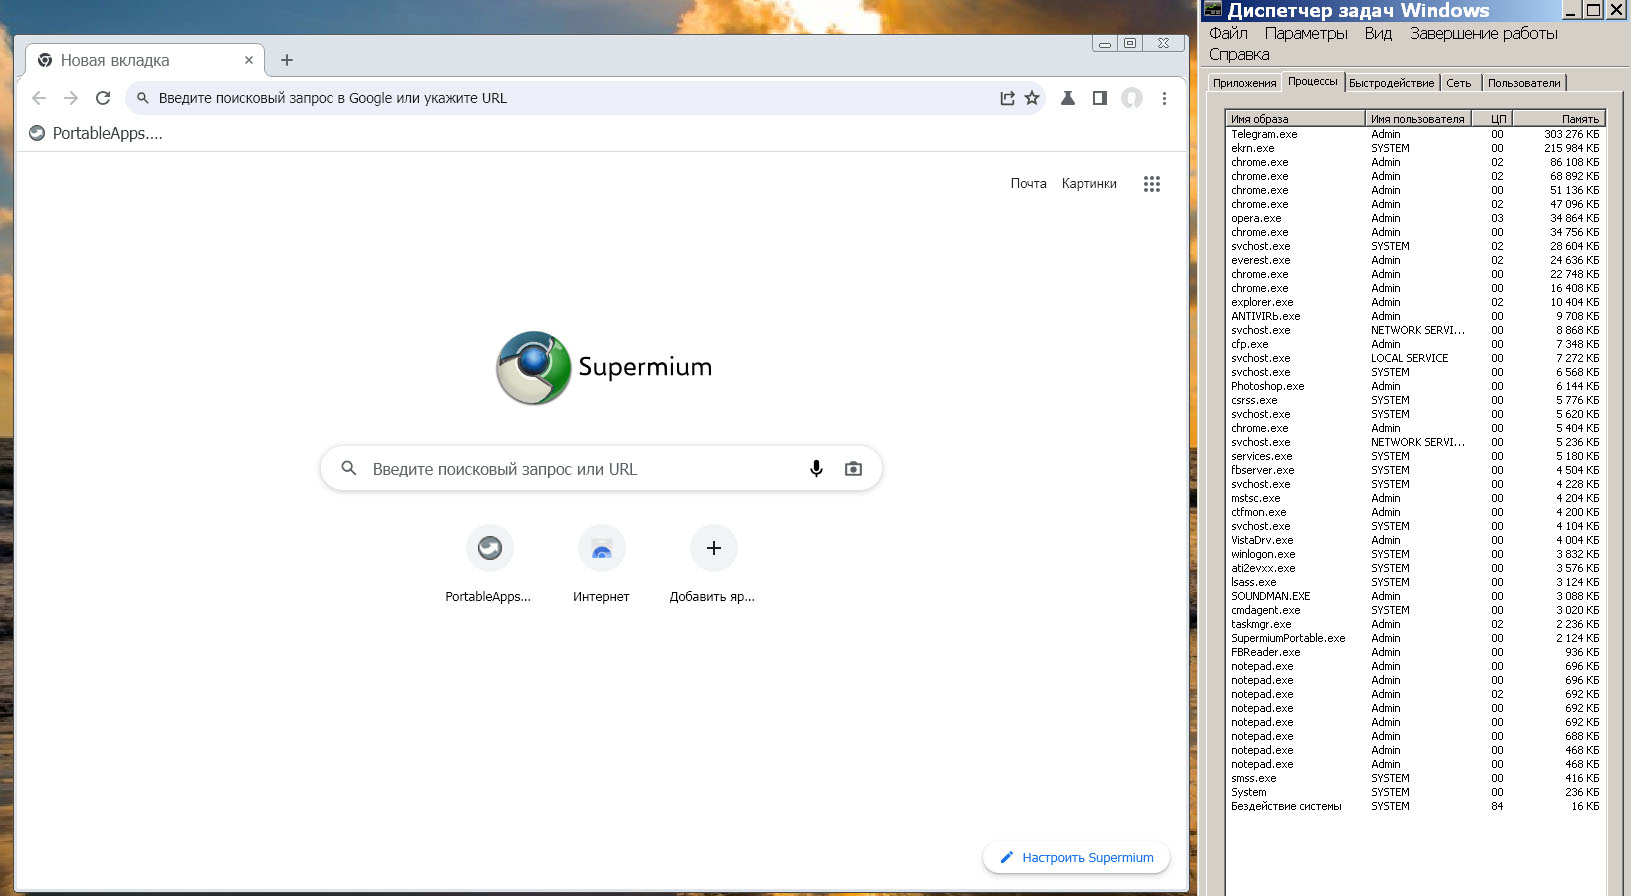Screen dimensions: 1631x896
Task: Open a new tab with plus button
Action: point(287,60)
